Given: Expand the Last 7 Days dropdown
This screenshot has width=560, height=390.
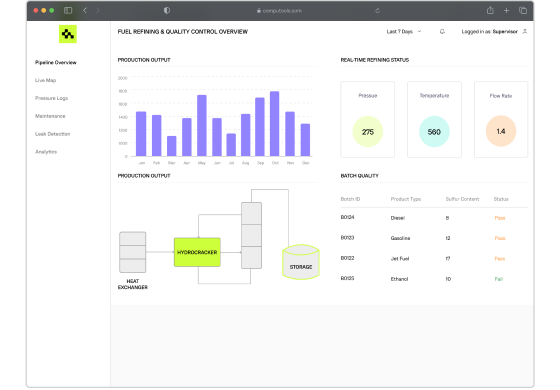Looking at the screenshot, I should [x=404, y=31].
